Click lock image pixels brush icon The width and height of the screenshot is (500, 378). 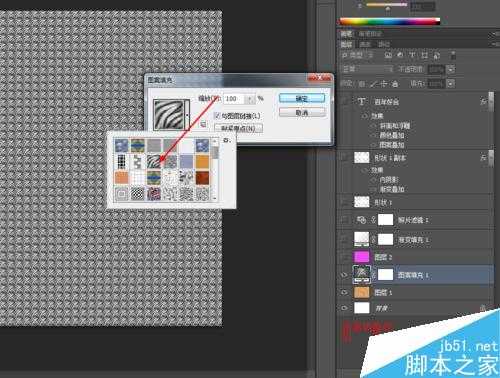(x=373, y=84)
